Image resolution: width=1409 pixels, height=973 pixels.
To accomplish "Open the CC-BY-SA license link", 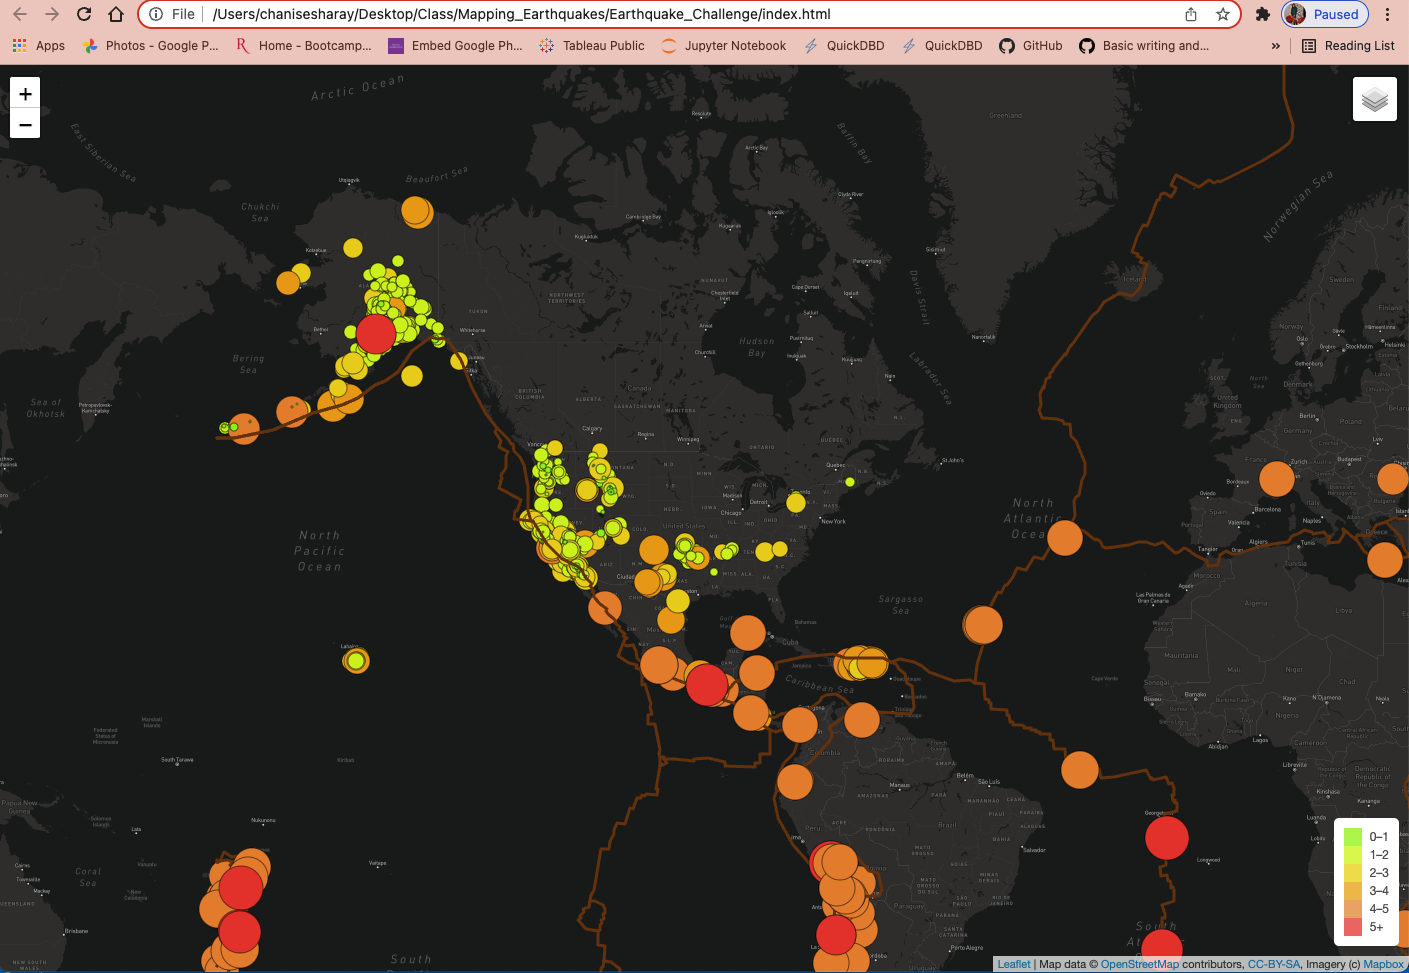I will coord(1274,964).
